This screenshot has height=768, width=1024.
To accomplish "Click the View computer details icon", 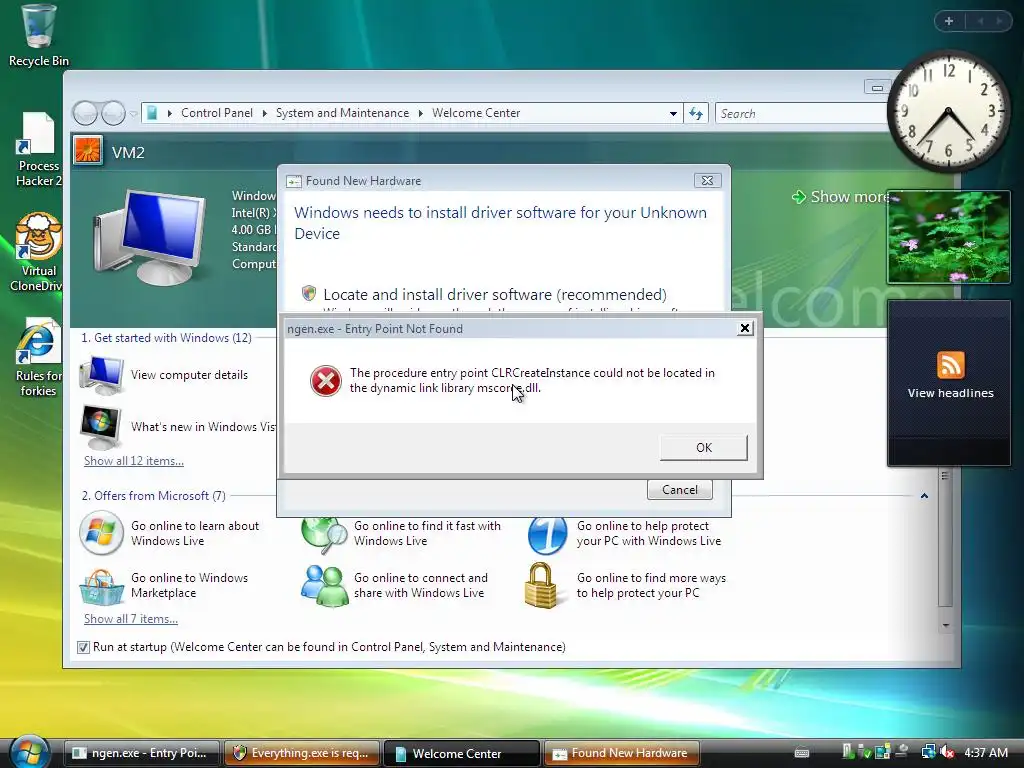I will 101,376.
